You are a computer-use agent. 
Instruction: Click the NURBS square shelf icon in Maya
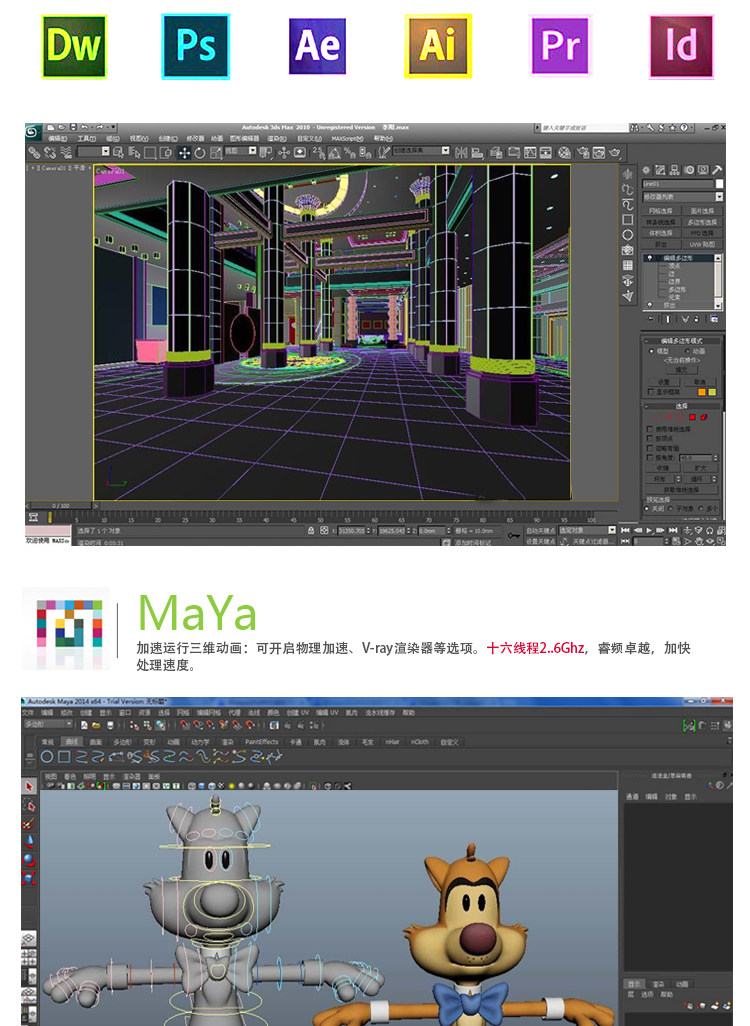click(x=64, y=756)
